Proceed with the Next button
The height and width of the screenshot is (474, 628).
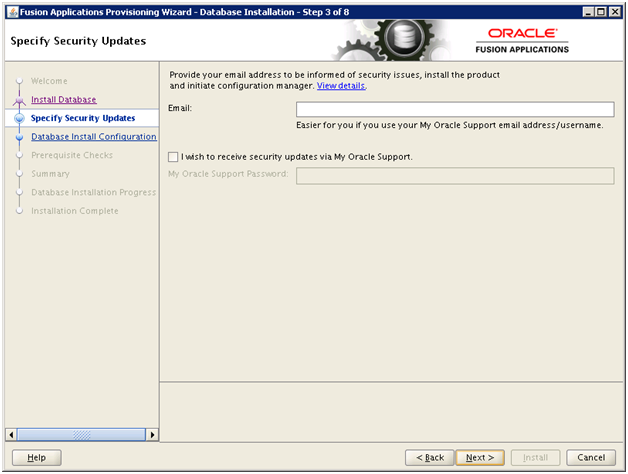(480, 458)
